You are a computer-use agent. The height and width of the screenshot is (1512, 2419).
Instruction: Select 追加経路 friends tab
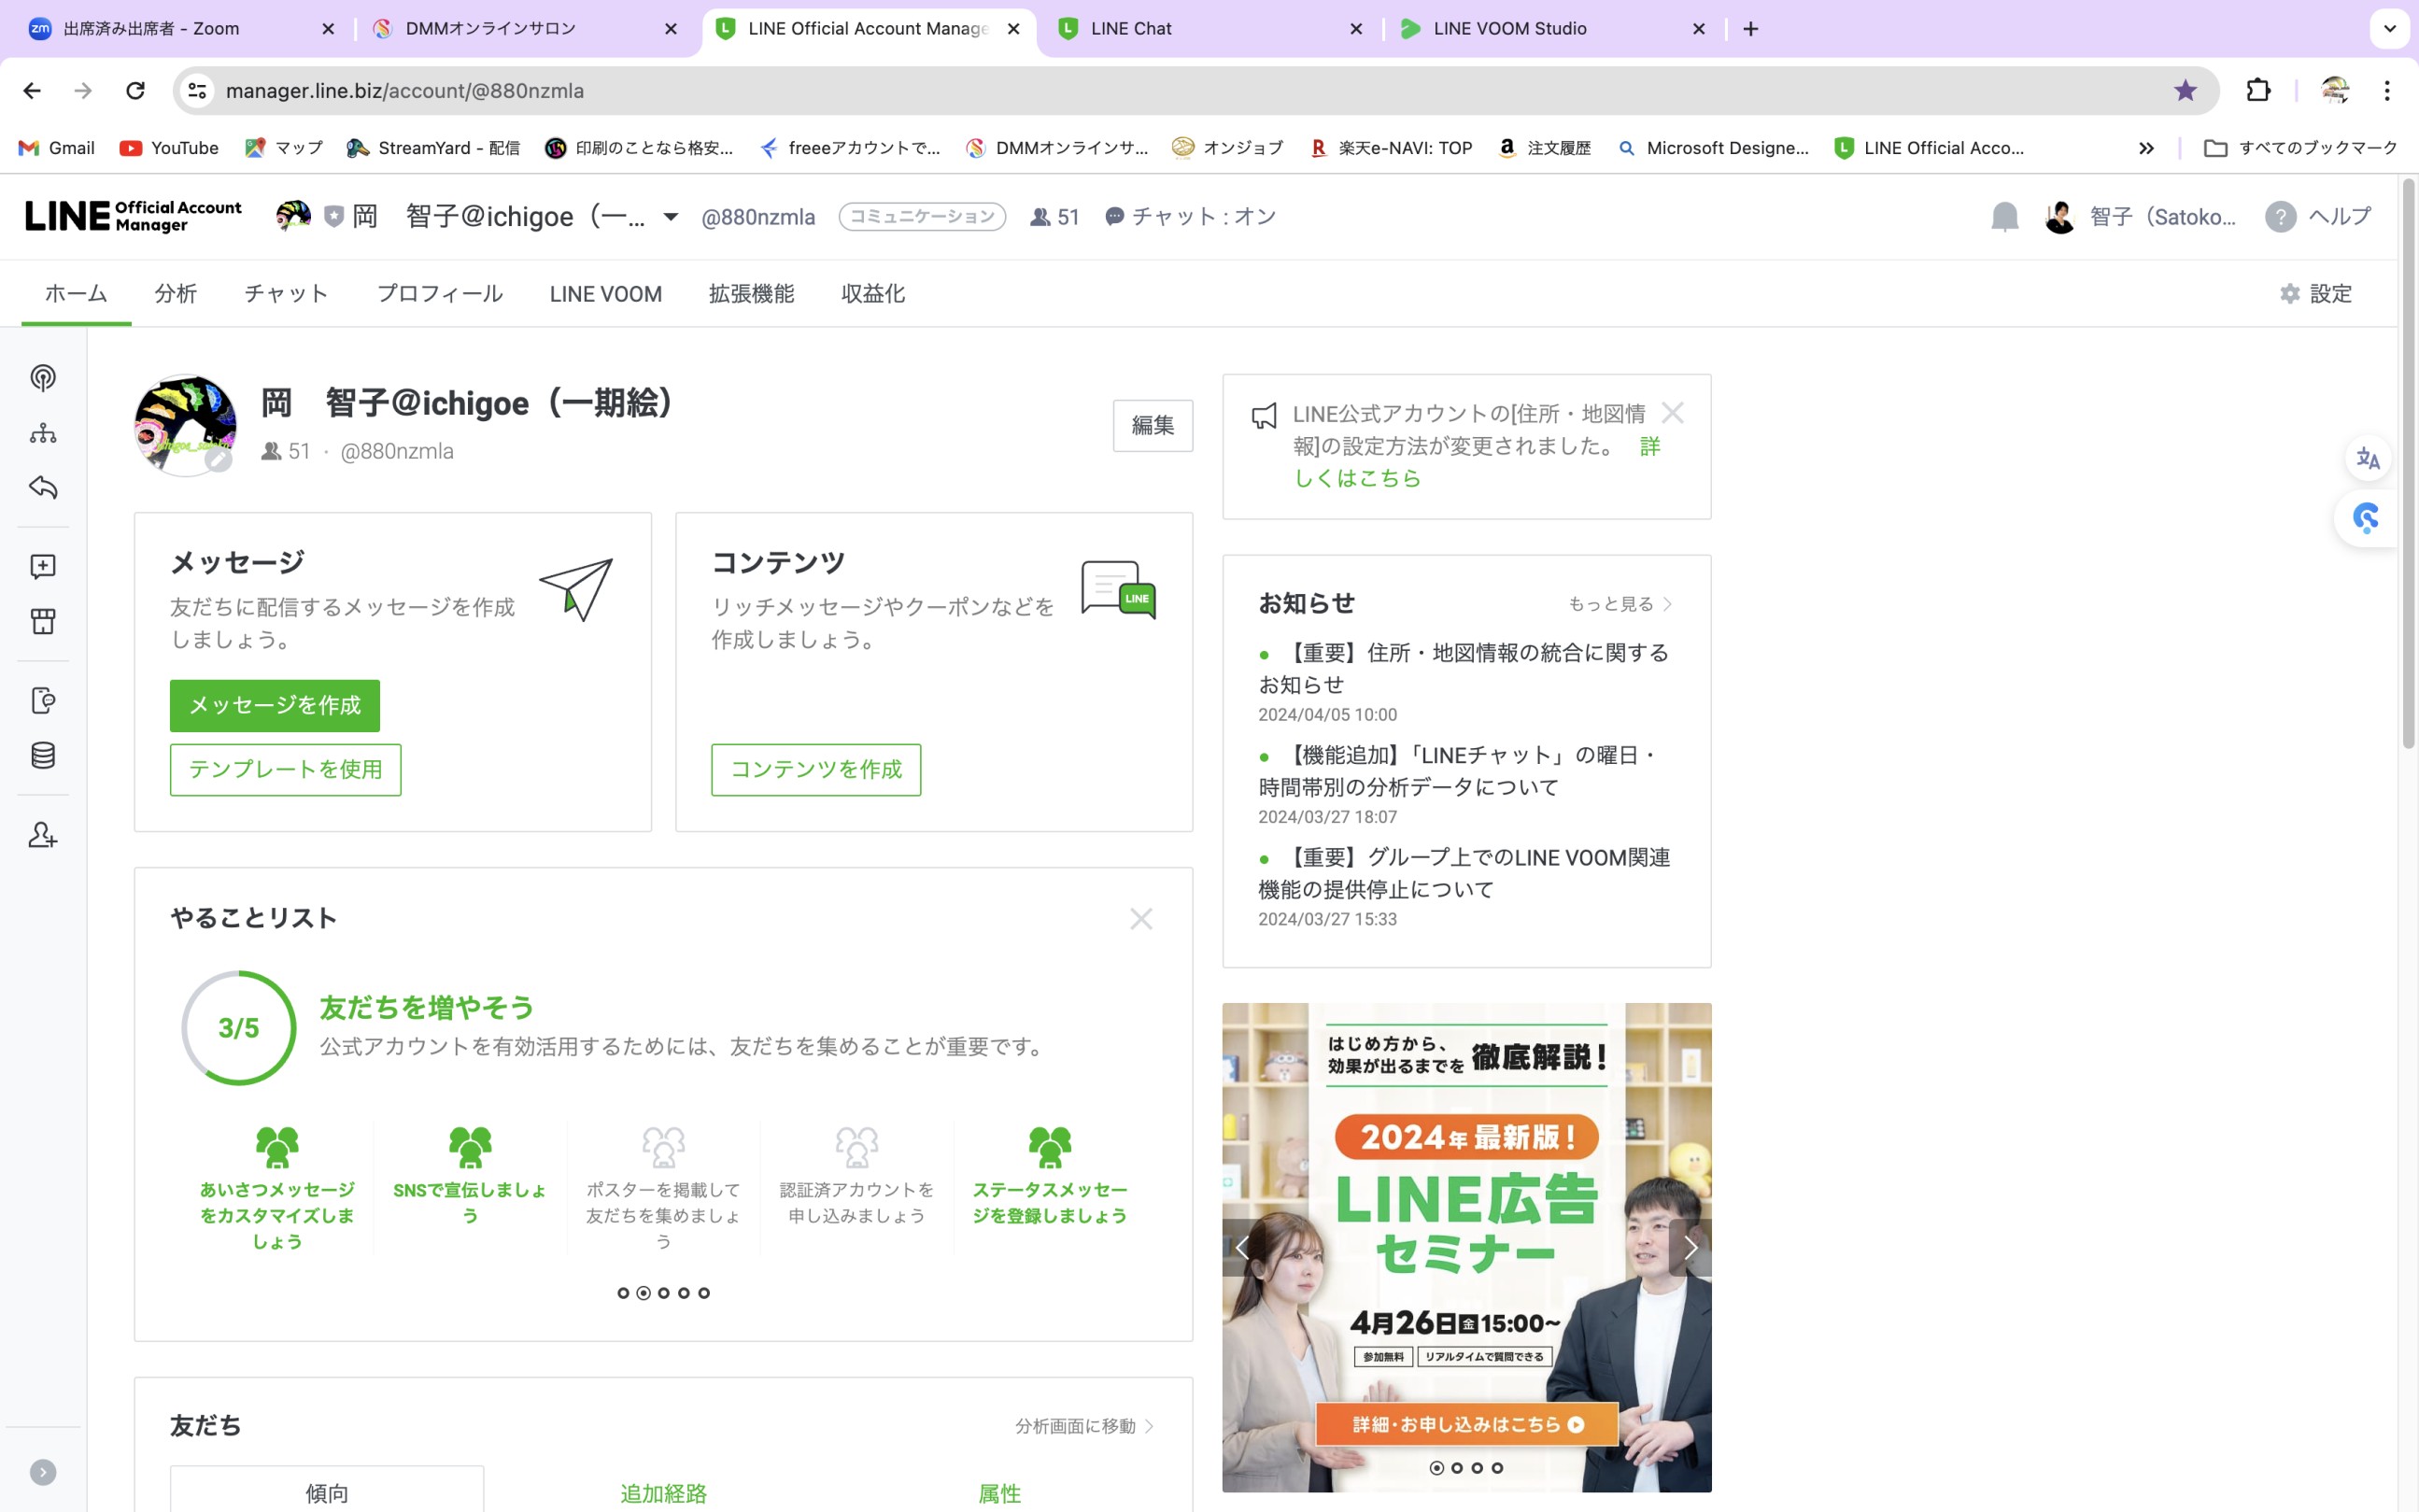(x=663, y=1493)
